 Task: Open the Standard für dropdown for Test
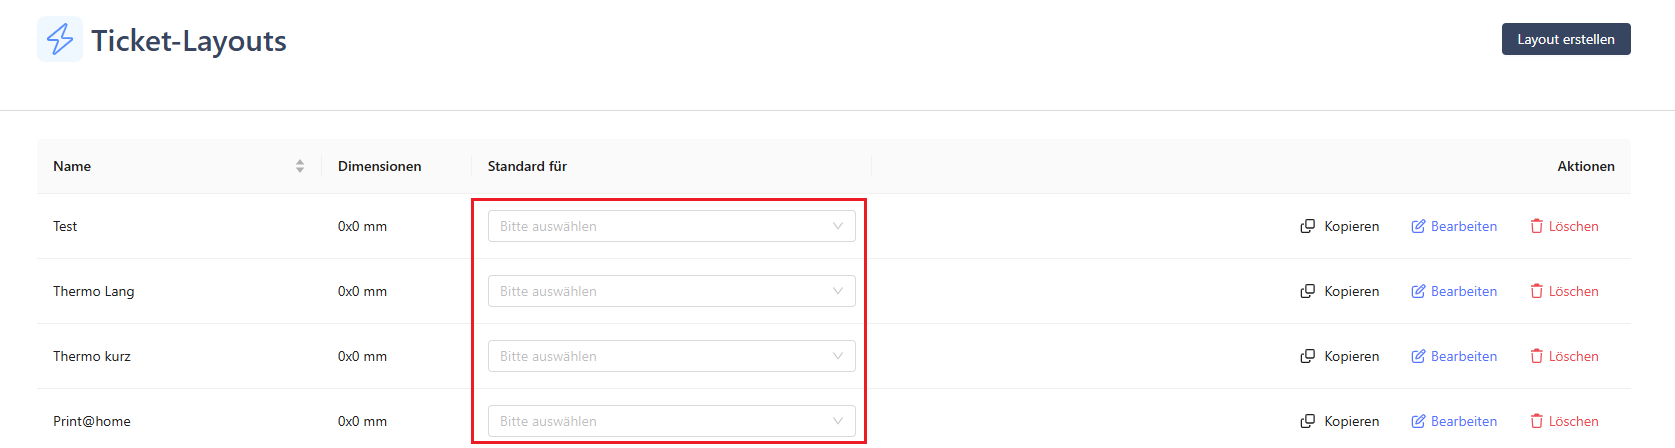point(671,226)
